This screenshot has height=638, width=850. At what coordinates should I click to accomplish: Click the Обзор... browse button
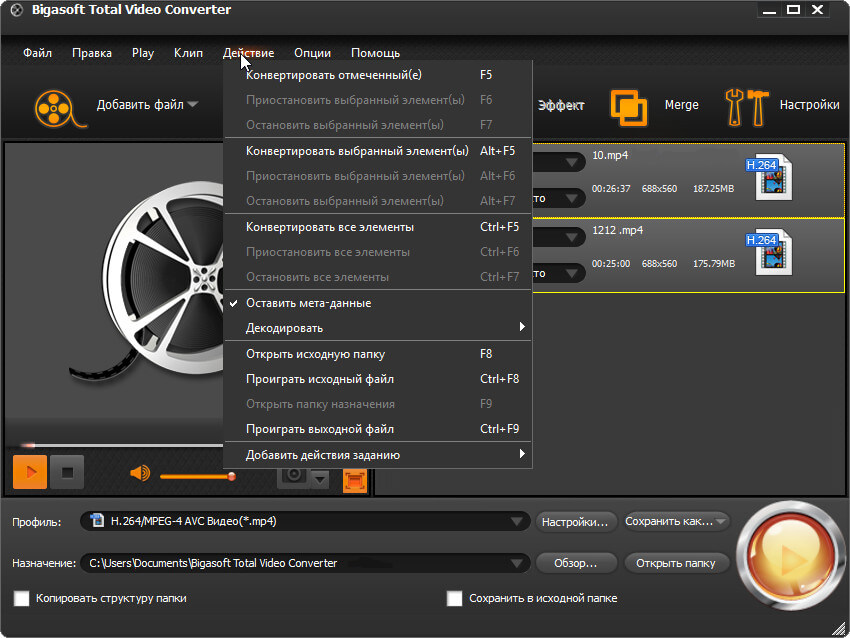575,563
